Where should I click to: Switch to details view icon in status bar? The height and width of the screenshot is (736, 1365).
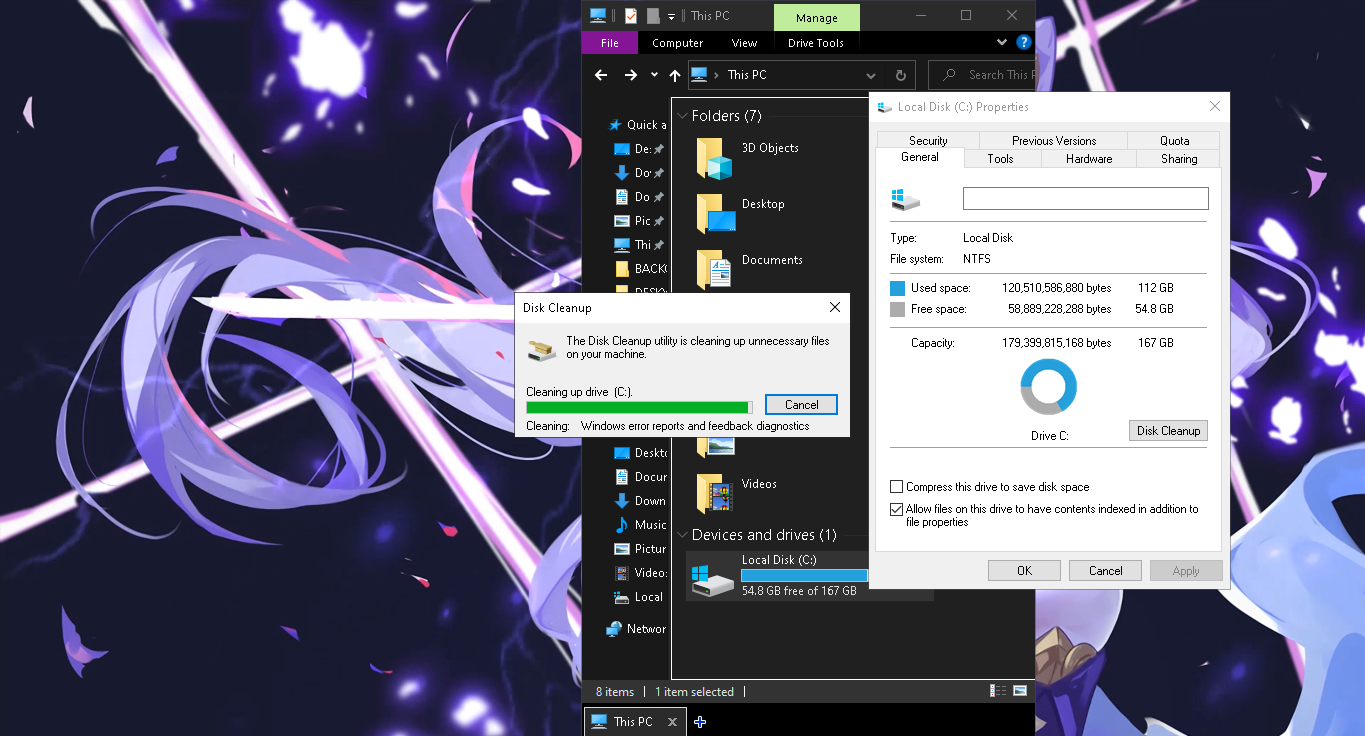[x=998, y=691]
